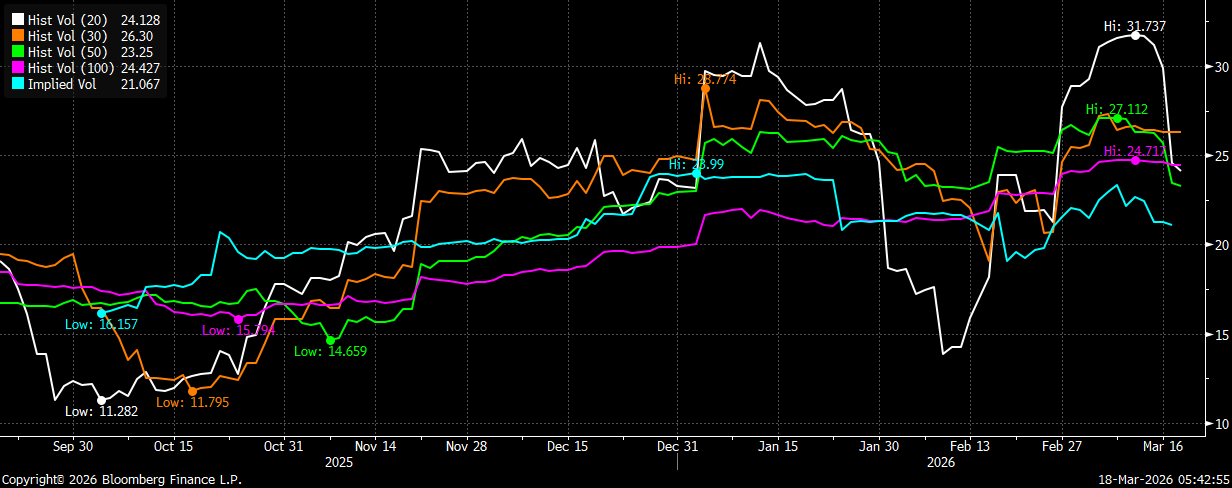
Task: Click the Dec 31 date axis label
Action: 678,447
